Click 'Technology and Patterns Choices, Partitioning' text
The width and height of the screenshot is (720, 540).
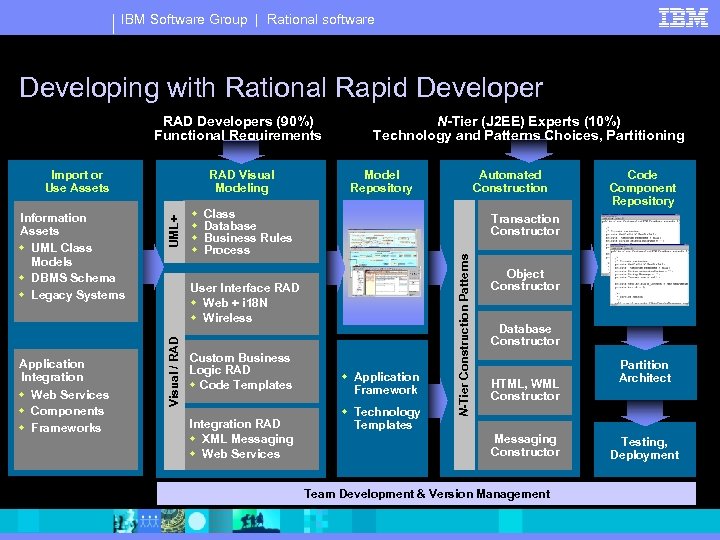529,135
